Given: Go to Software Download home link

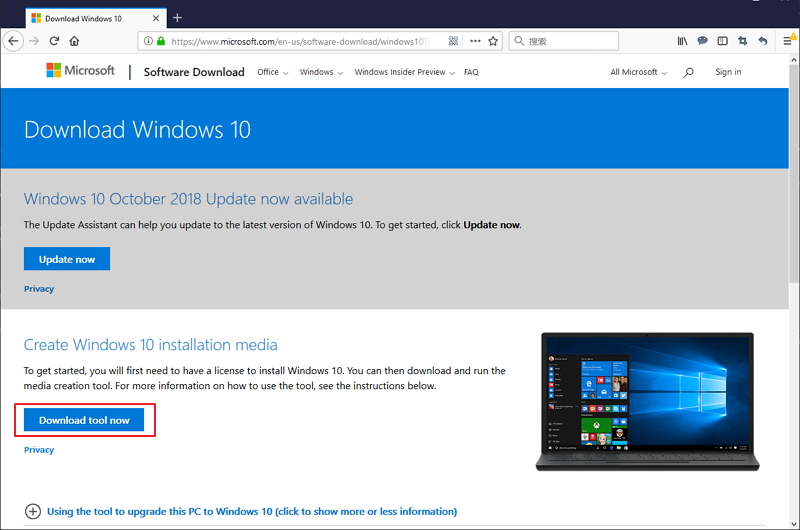Looking at the screenshot, I should [194, 72].
